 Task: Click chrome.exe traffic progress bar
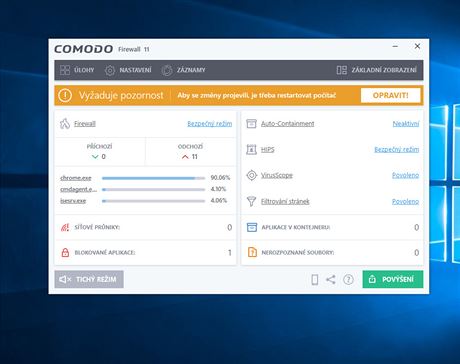[x=153, y=178]
